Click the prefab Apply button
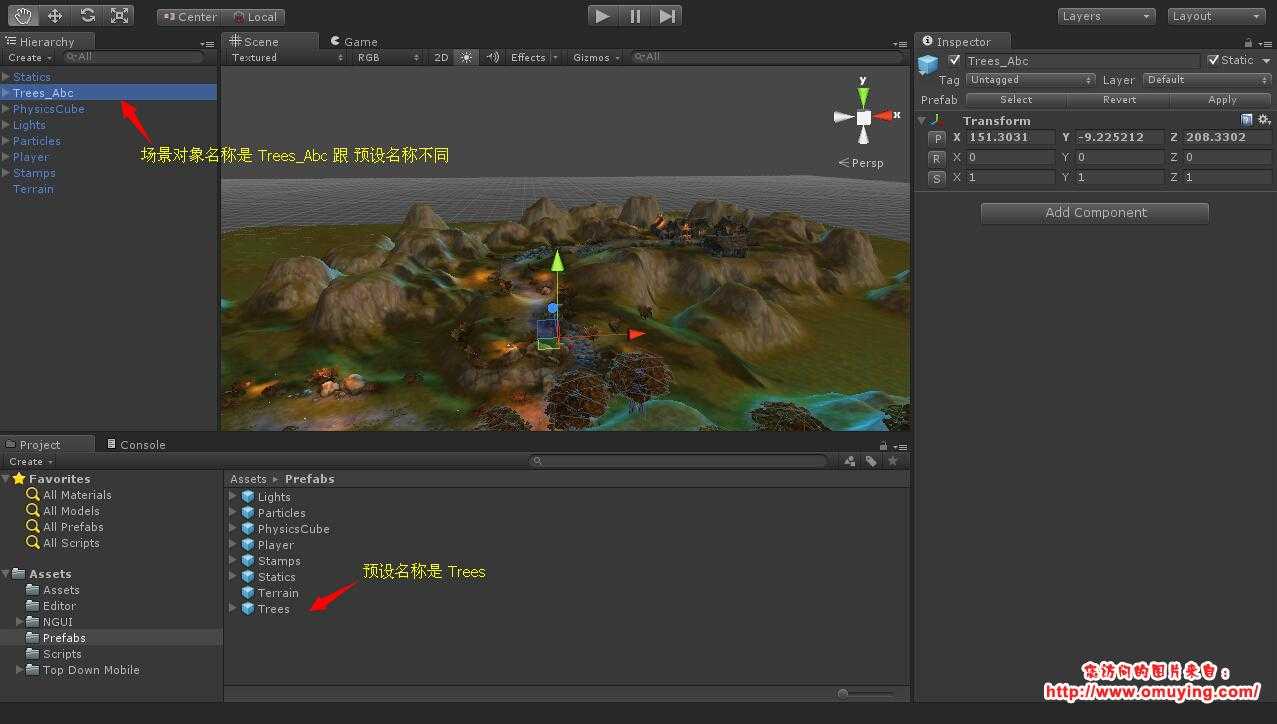This screenshot has width=1277, height=724. coord(1222,100)
